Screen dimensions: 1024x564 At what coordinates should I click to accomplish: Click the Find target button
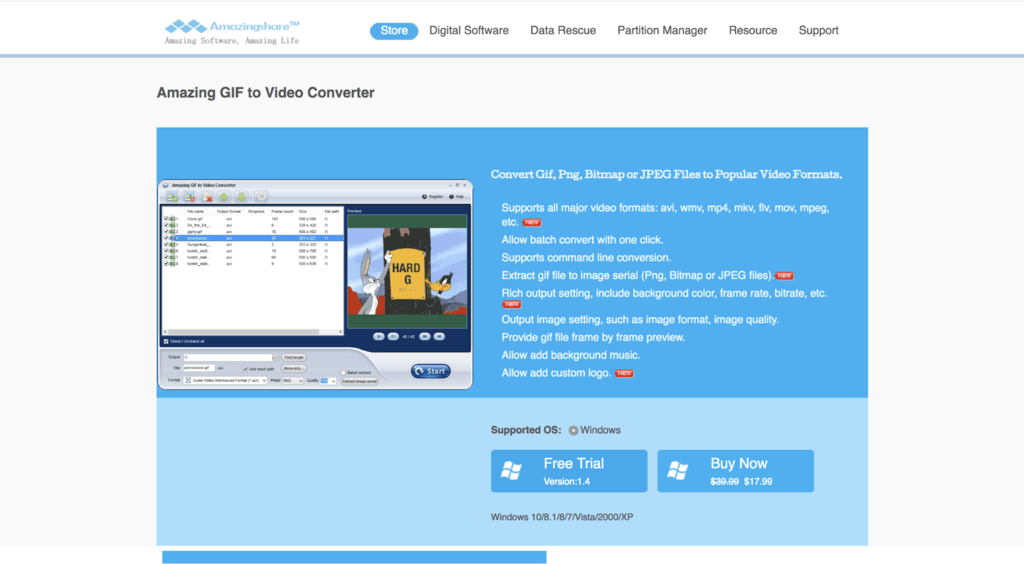click(294, 357)
